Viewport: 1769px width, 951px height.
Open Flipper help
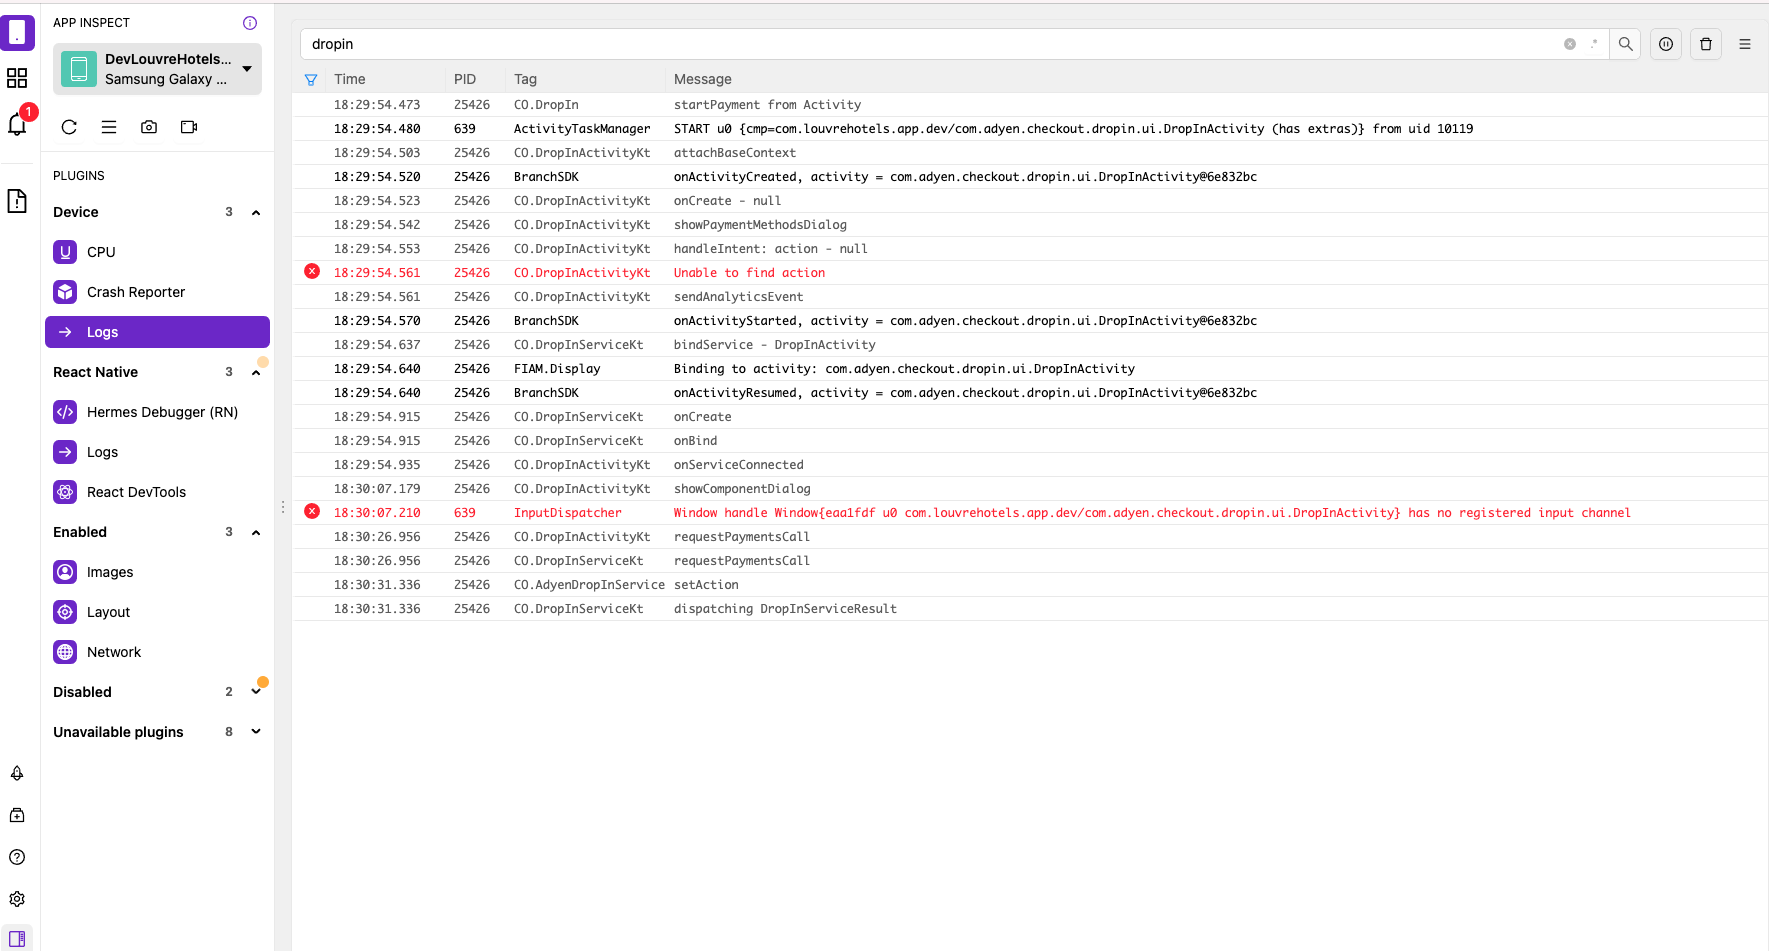tap(17, 857)
